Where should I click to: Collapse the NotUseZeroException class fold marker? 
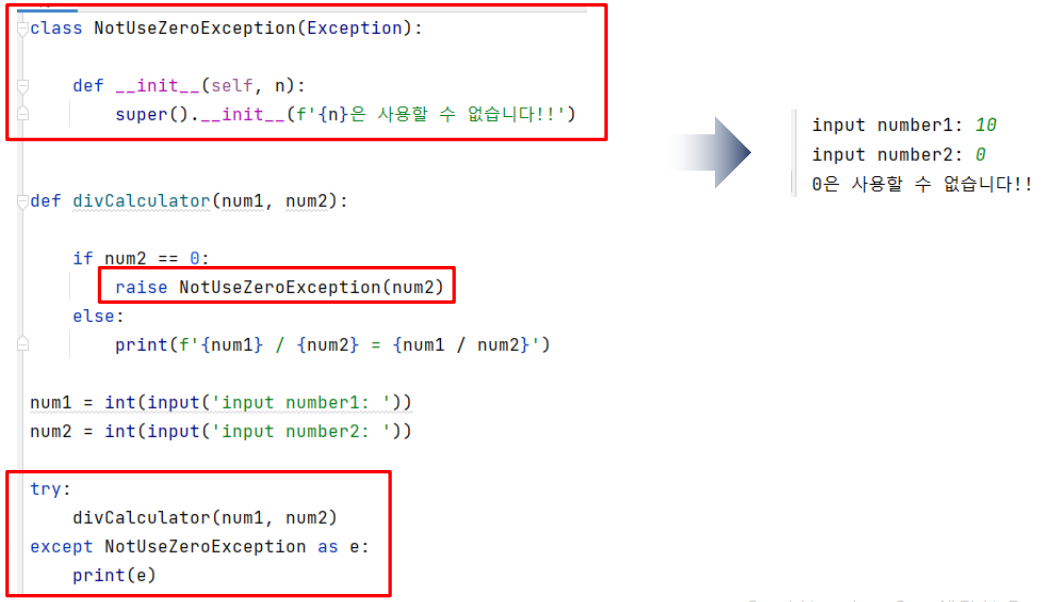(23, 29)
